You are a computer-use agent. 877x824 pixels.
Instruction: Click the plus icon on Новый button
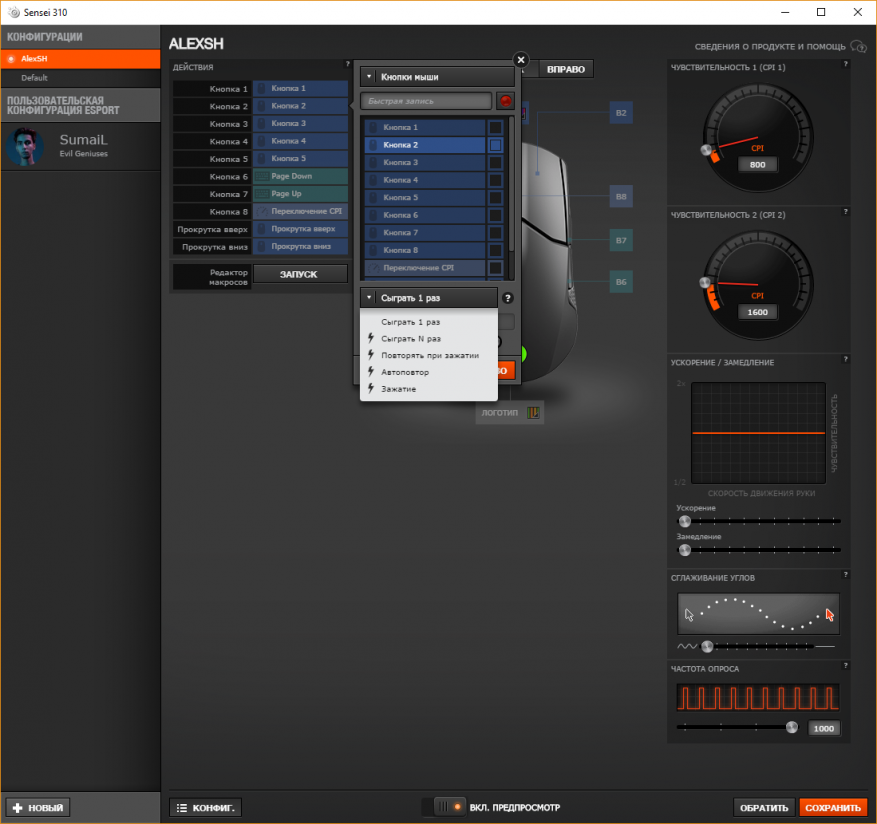point(17,808)
